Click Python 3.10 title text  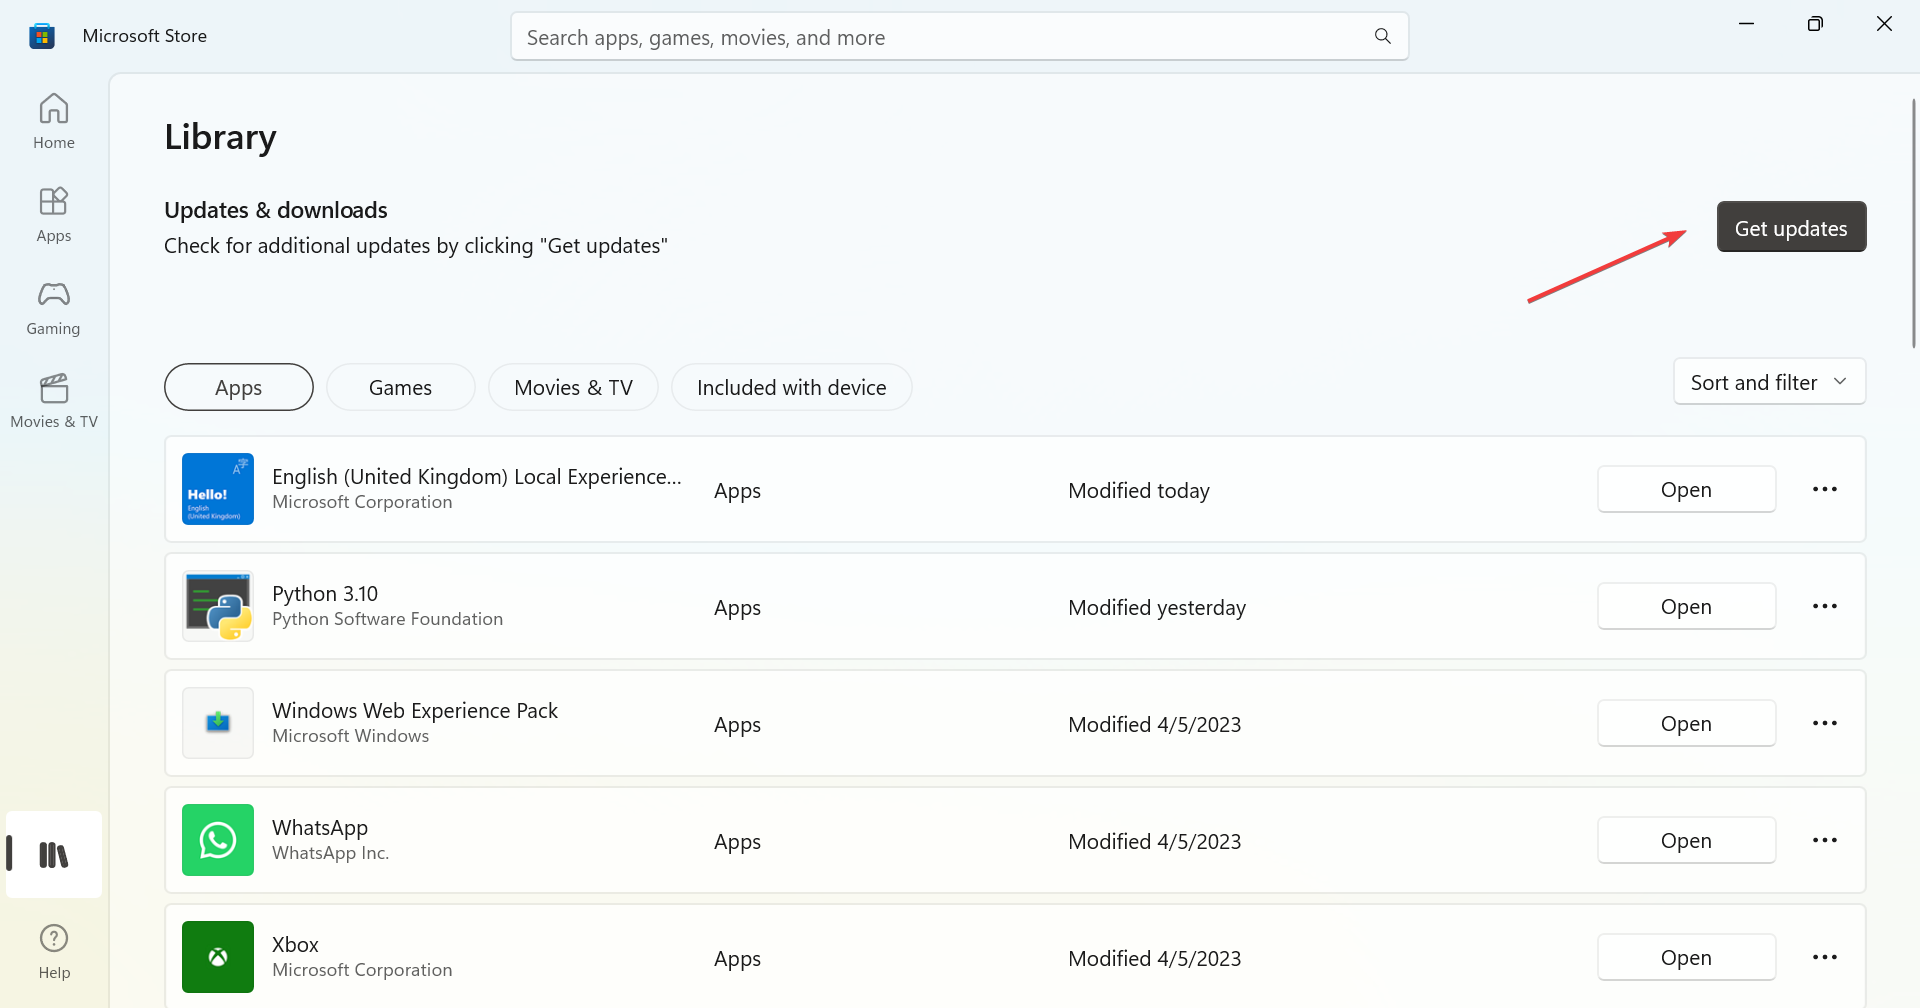click(325, 594)
